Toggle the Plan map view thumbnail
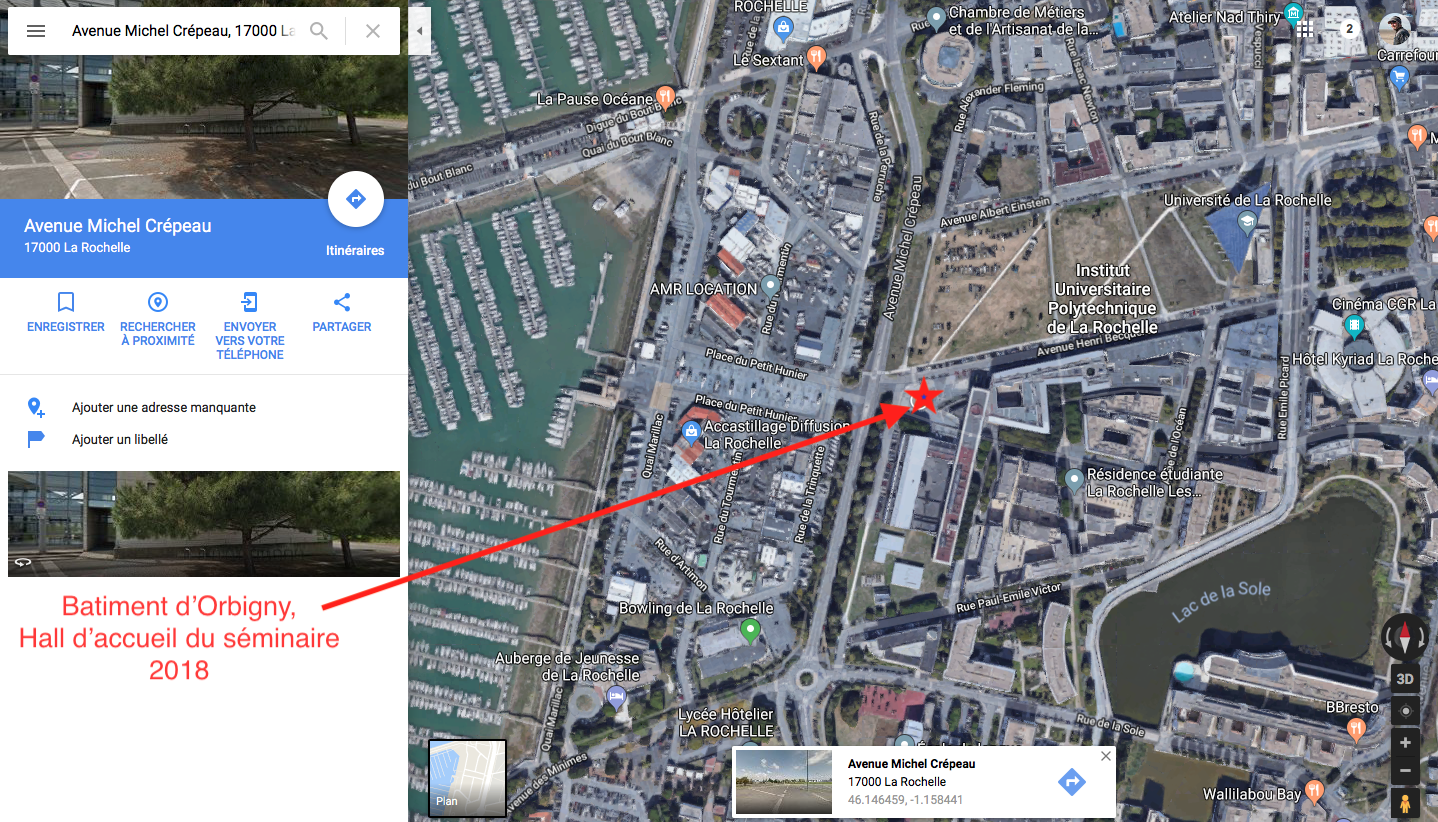The image size is (1438, 822). [x=467, y=777]
